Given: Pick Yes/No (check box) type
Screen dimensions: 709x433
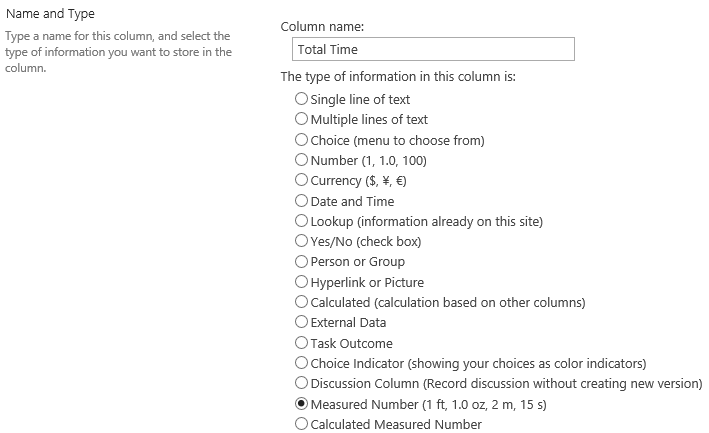Looking at the screenshot, I should point(301,241).
